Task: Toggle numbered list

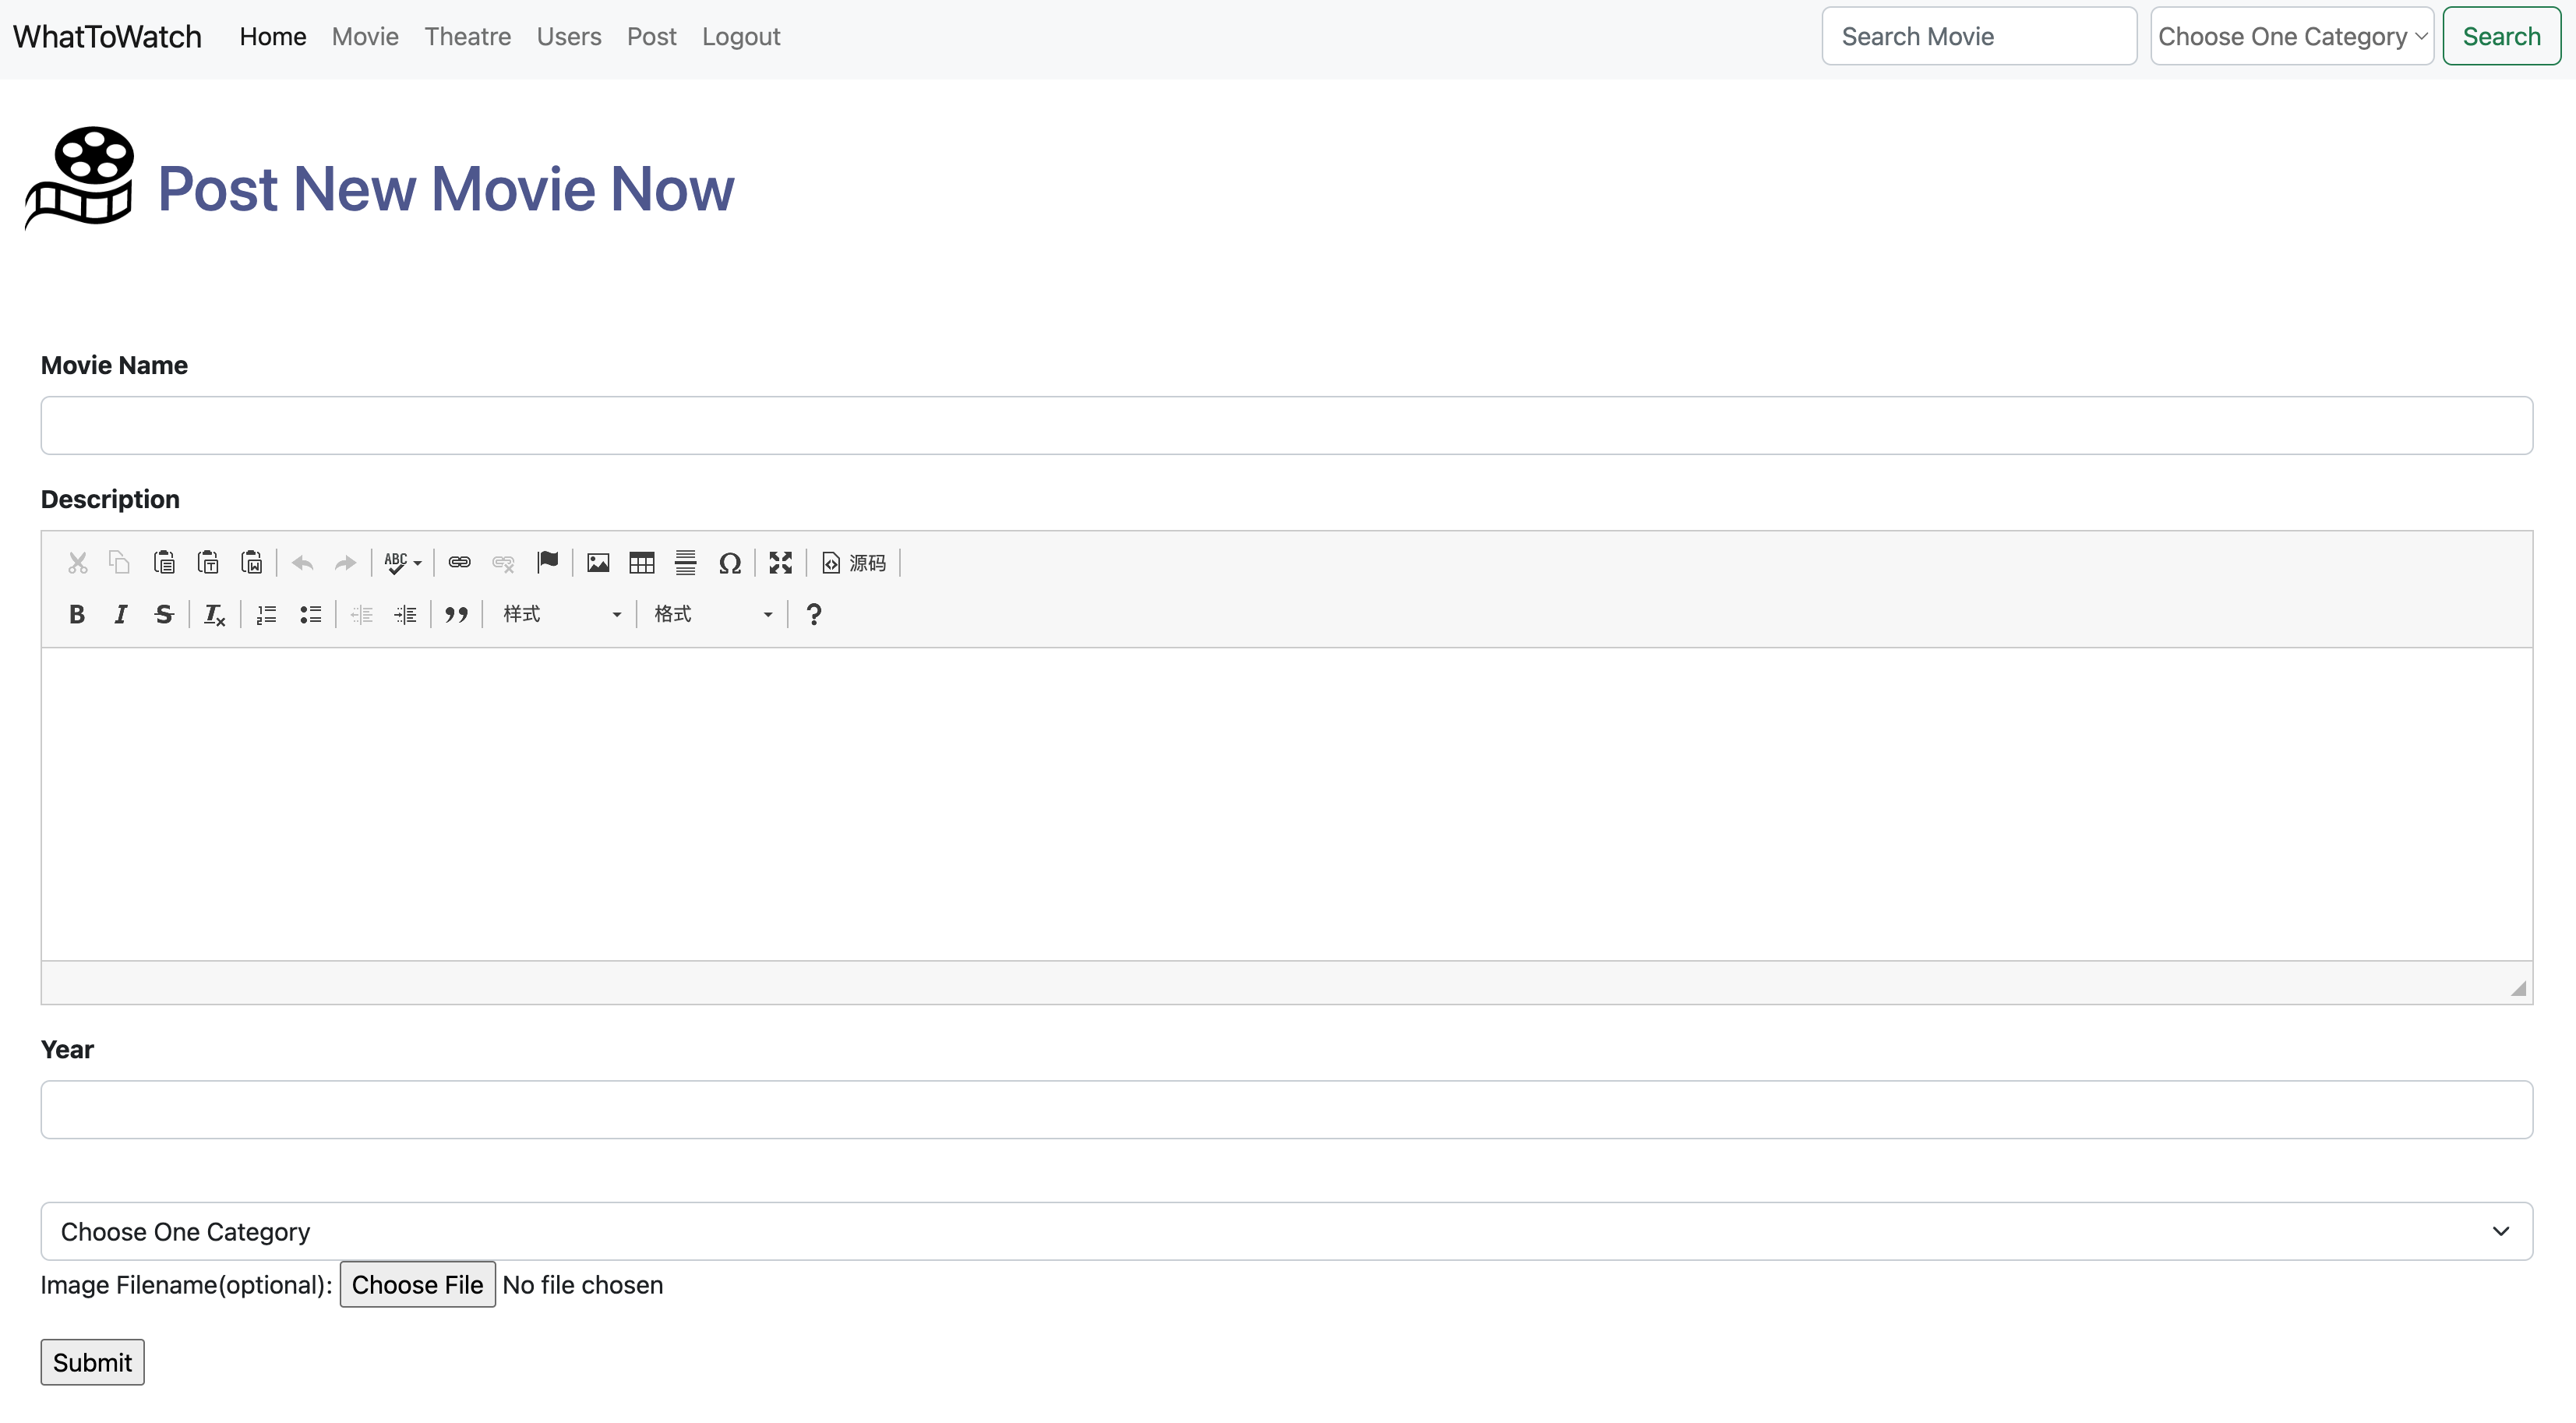Action: [266, 614]
